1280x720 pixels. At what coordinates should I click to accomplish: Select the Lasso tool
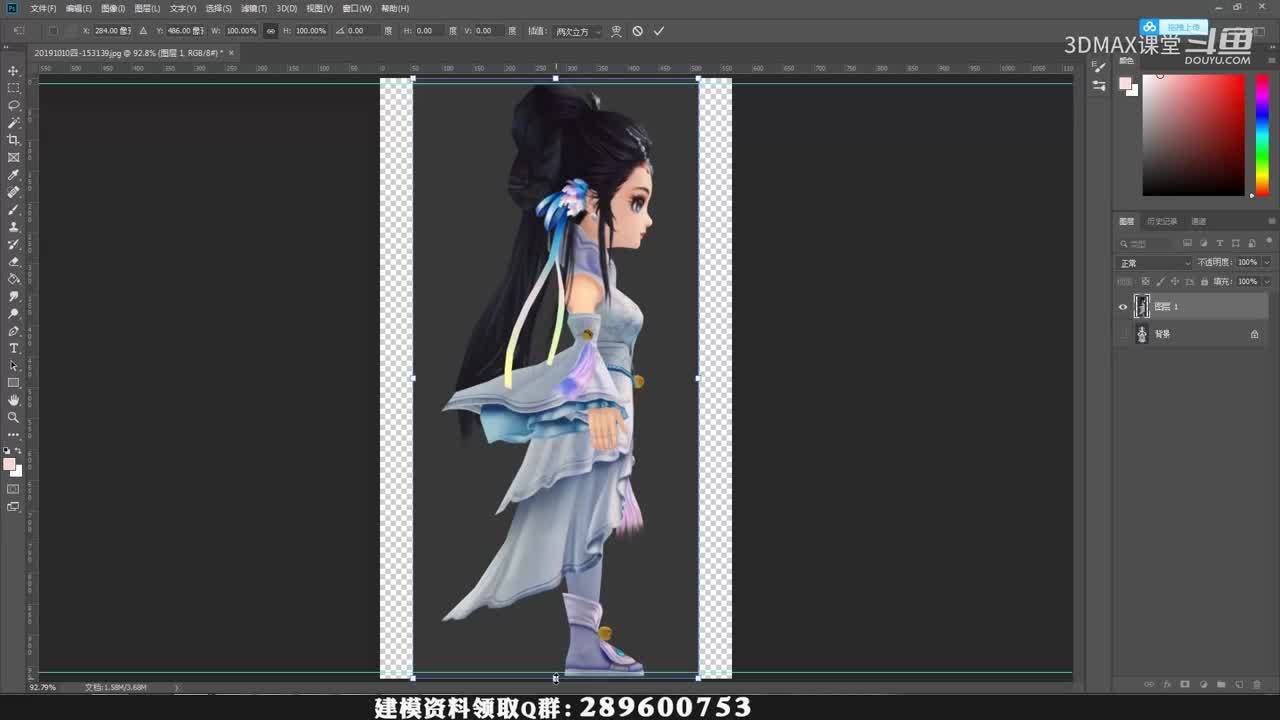[13, 105]
